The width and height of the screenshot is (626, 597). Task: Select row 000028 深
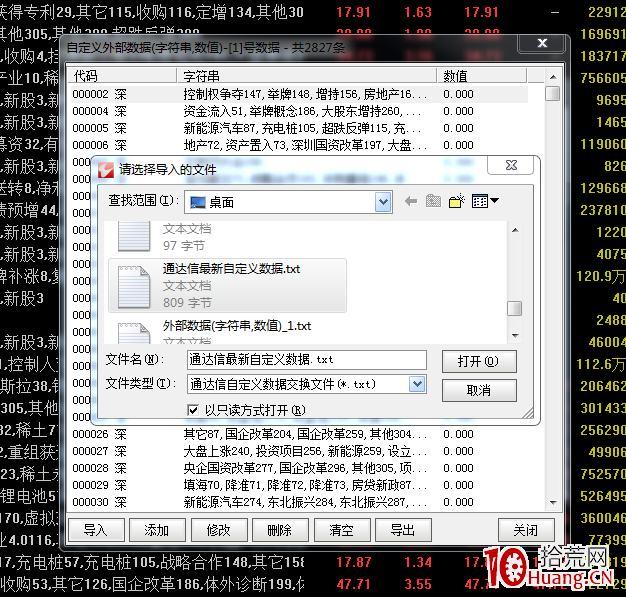[299, 468]
